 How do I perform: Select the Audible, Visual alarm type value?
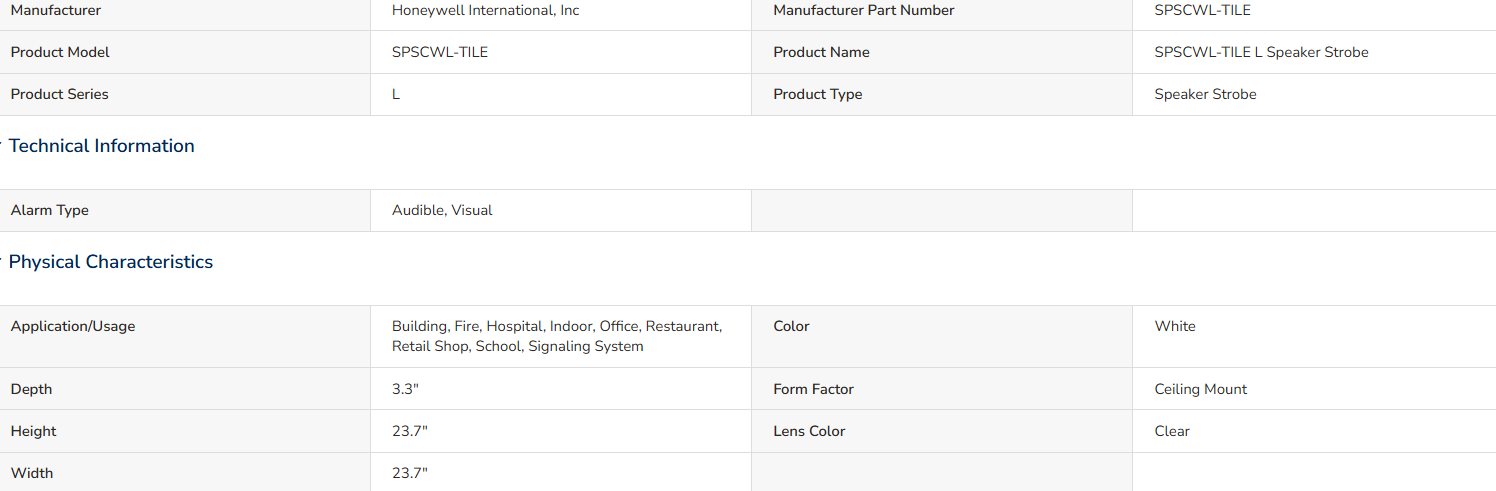(442, 210)
